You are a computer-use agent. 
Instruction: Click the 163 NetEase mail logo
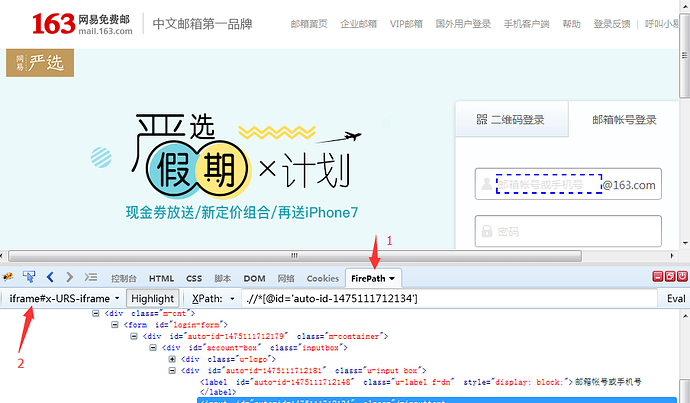pos(82,24)
